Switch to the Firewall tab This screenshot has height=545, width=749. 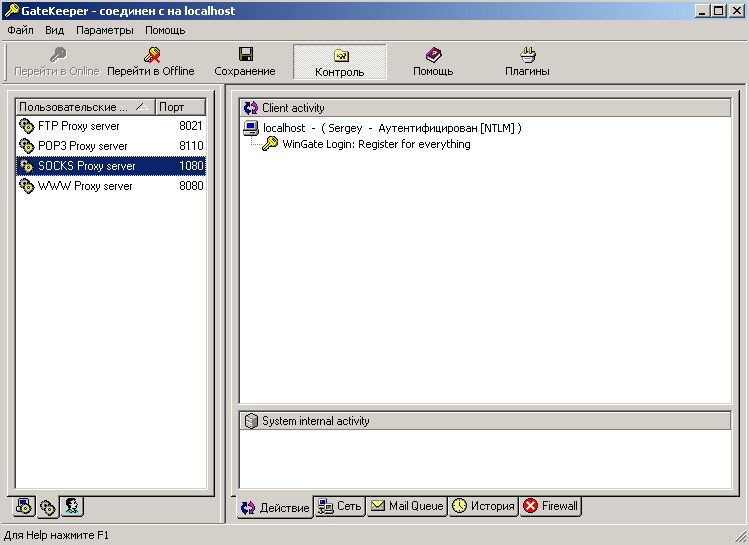[550, 506]
